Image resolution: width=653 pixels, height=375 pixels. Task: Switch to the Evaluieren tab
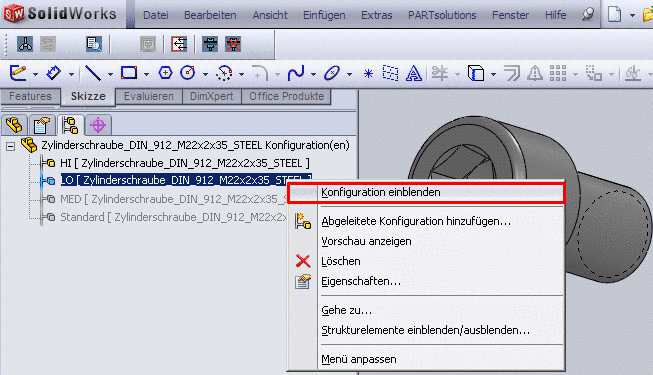point(149,96)
